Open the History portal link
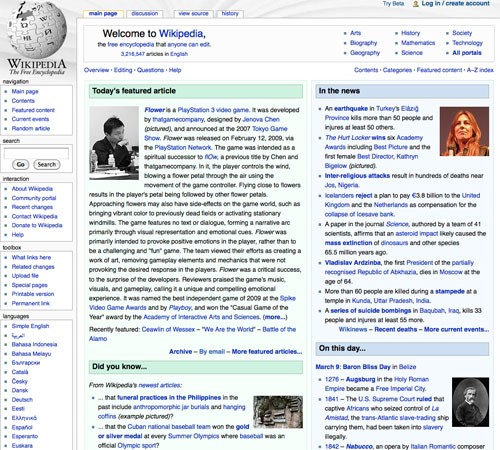 410,33
